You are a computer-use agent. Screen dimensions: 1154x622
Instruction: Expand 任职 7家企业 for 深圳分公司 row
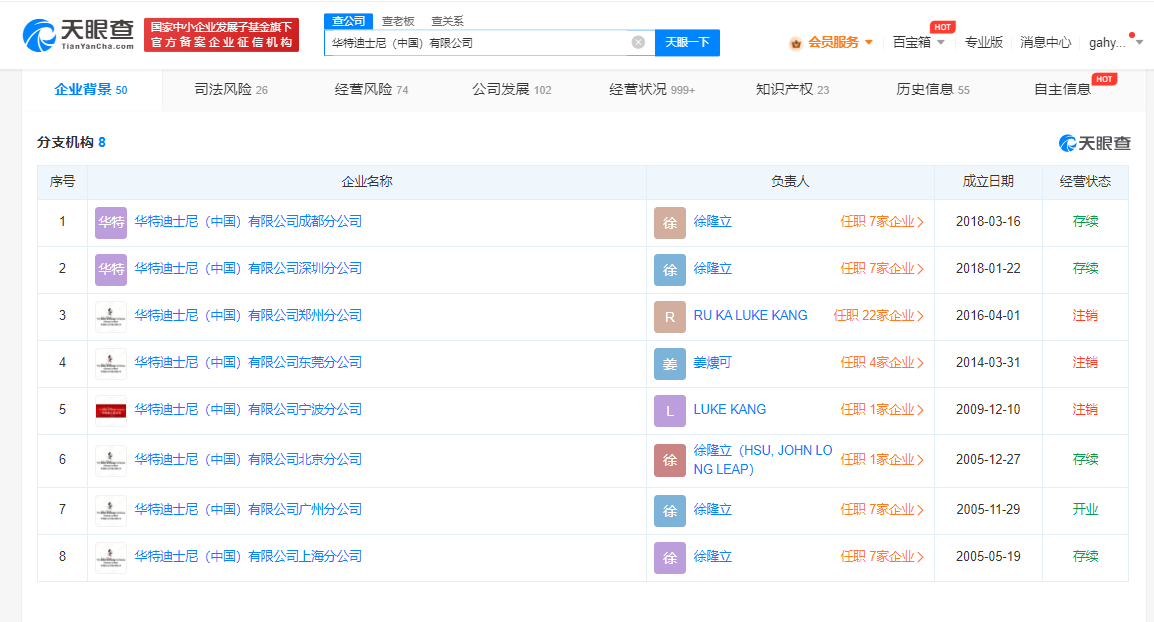(882, 269)
